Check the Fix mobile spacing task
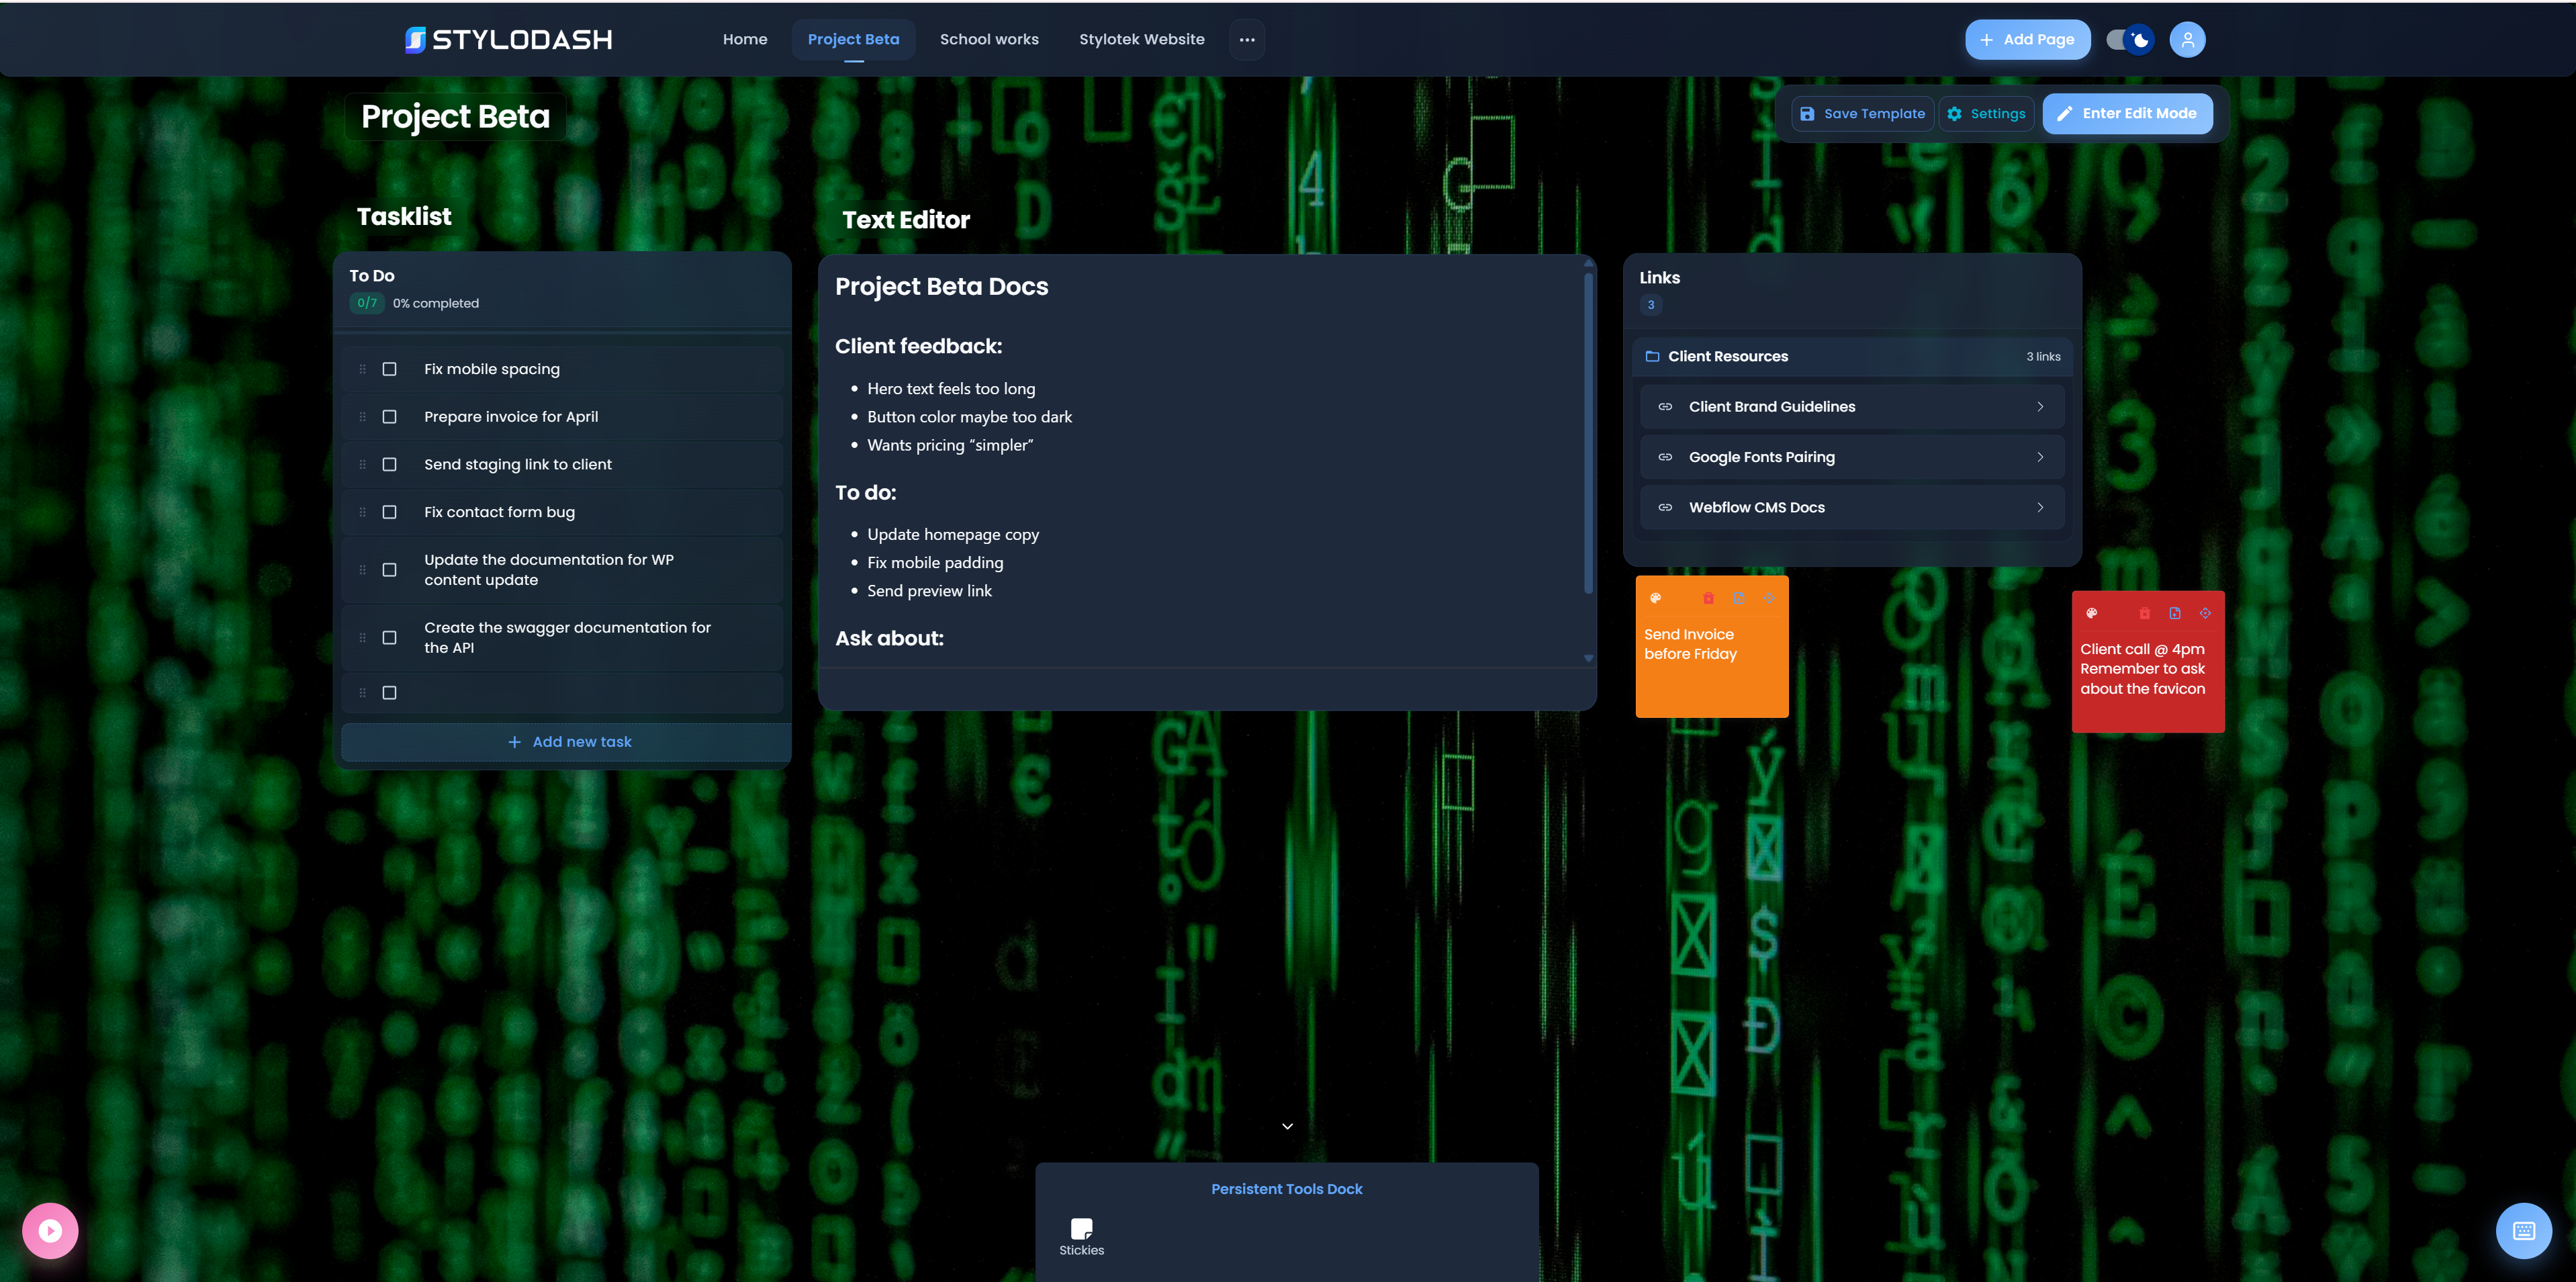 pyautogui.click(x=390, y=369)
